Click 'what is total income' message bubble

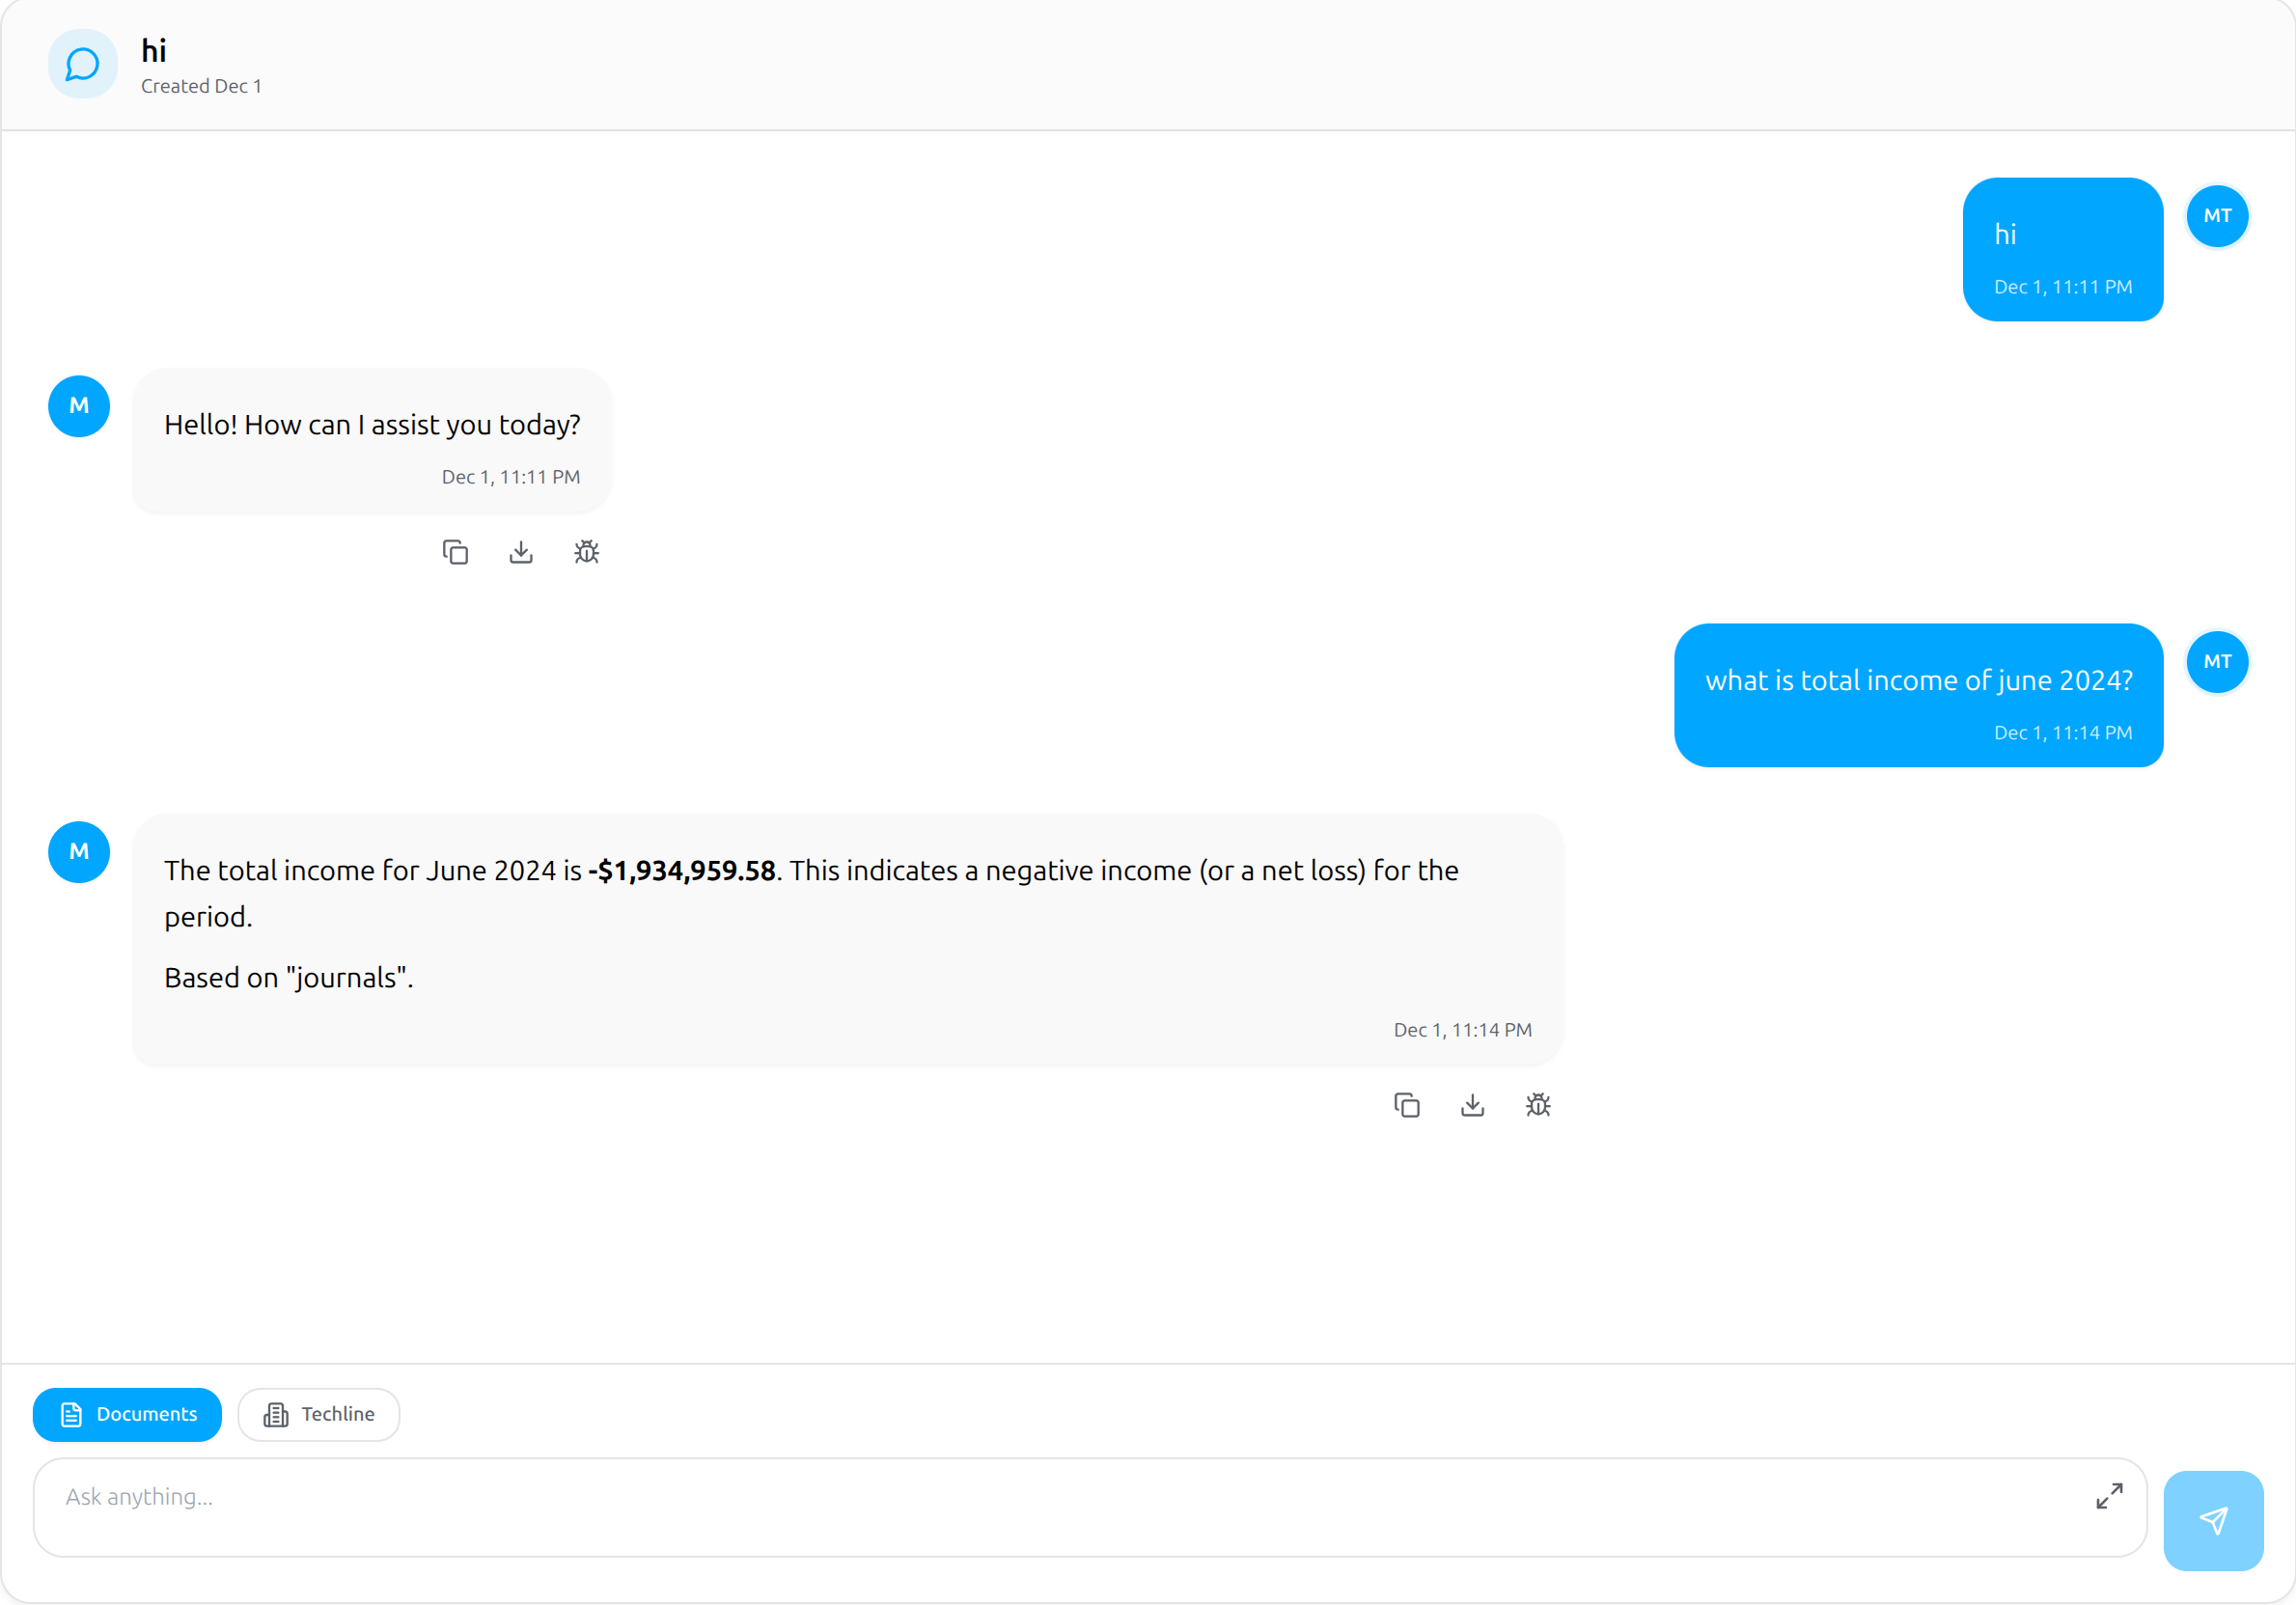point(1918,695)
